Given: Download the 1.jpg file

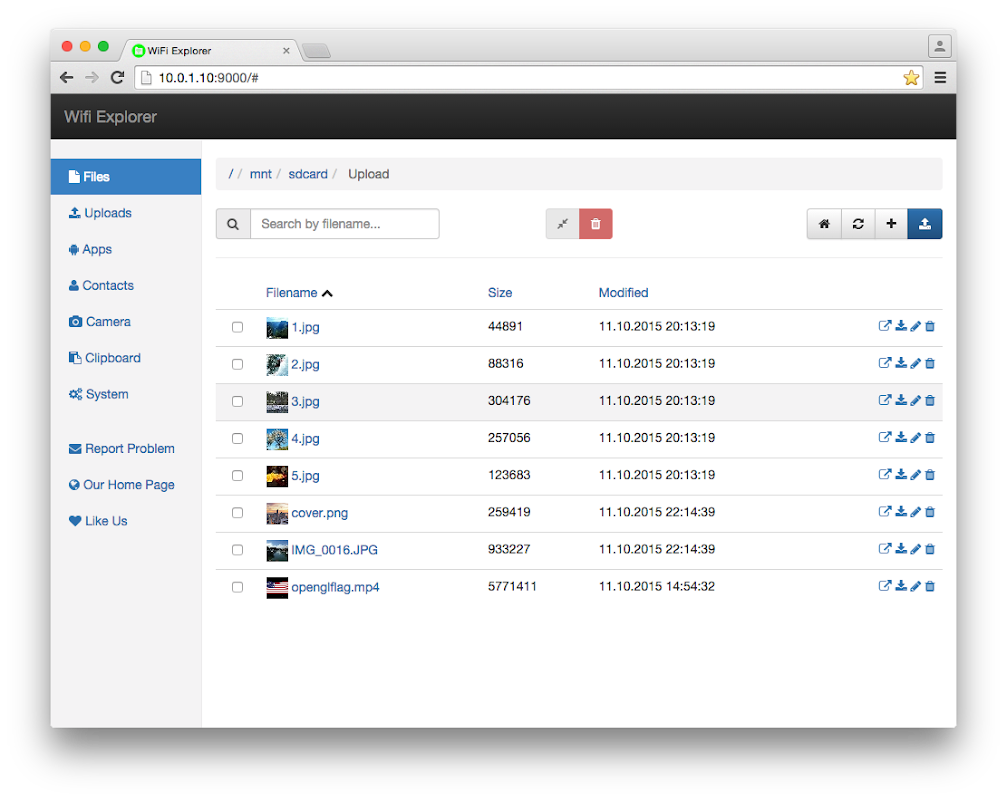Looking at the screenshot, I should (x=900, y=326).
